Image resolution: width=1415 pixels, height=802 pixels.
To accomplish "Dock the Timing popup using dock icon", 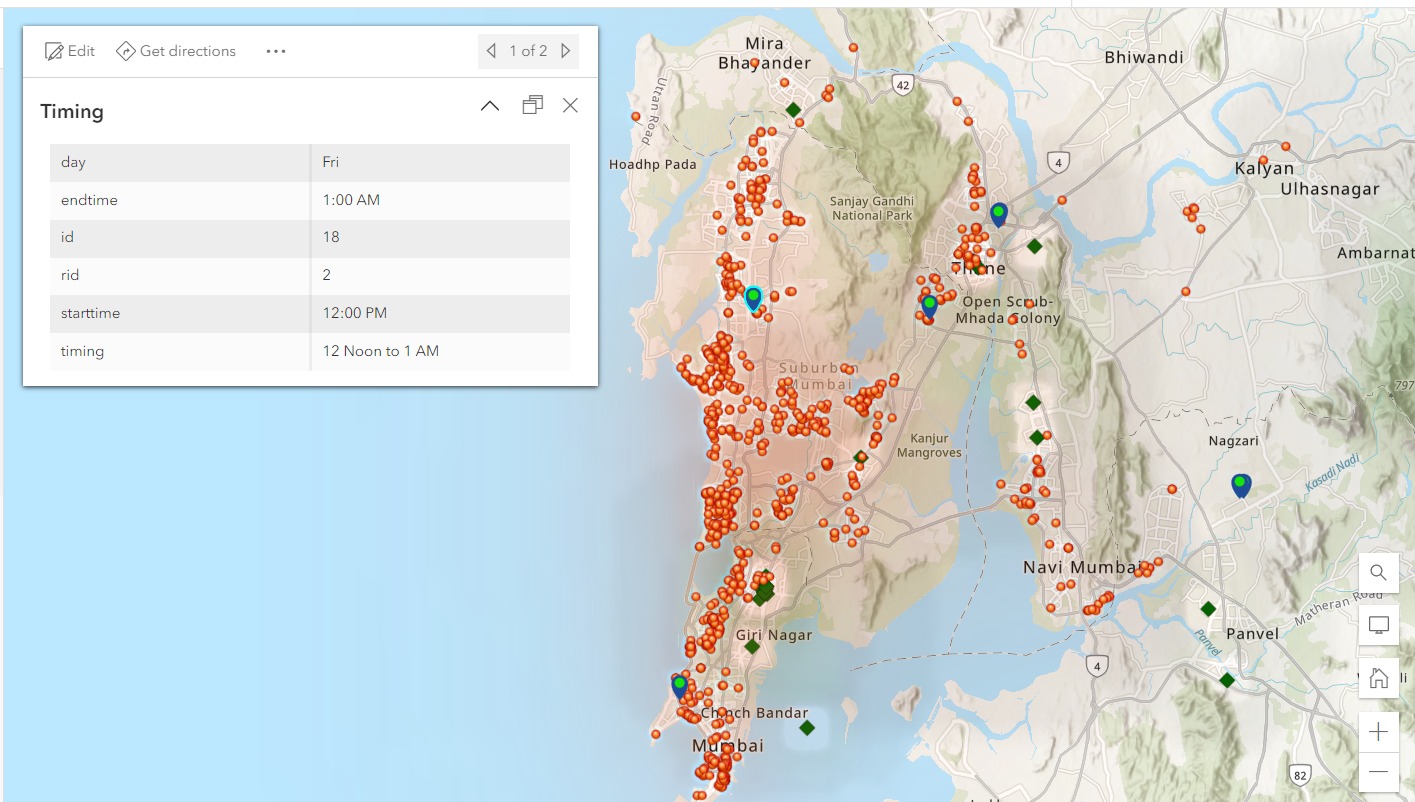I will pyautogui.click(x=532, y=105).
